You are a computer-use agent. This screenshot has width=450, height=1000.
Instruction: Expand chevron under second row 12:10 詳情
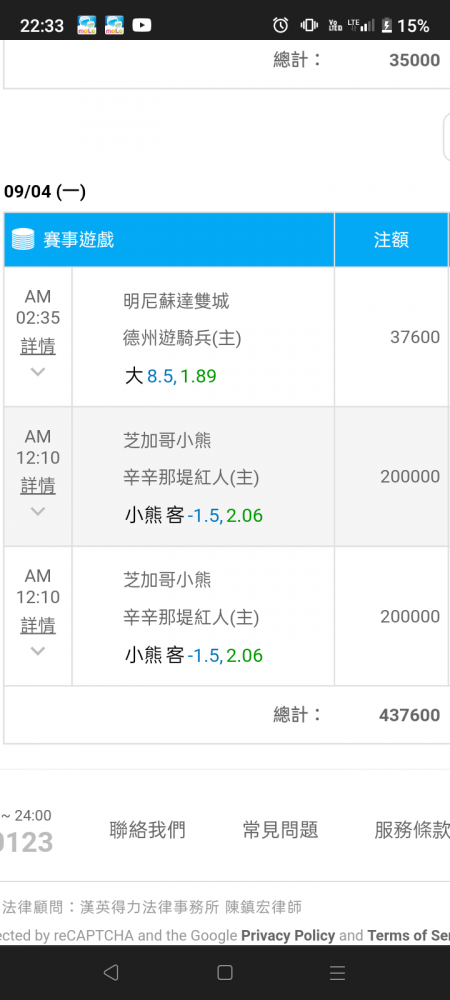click(38, 511)
